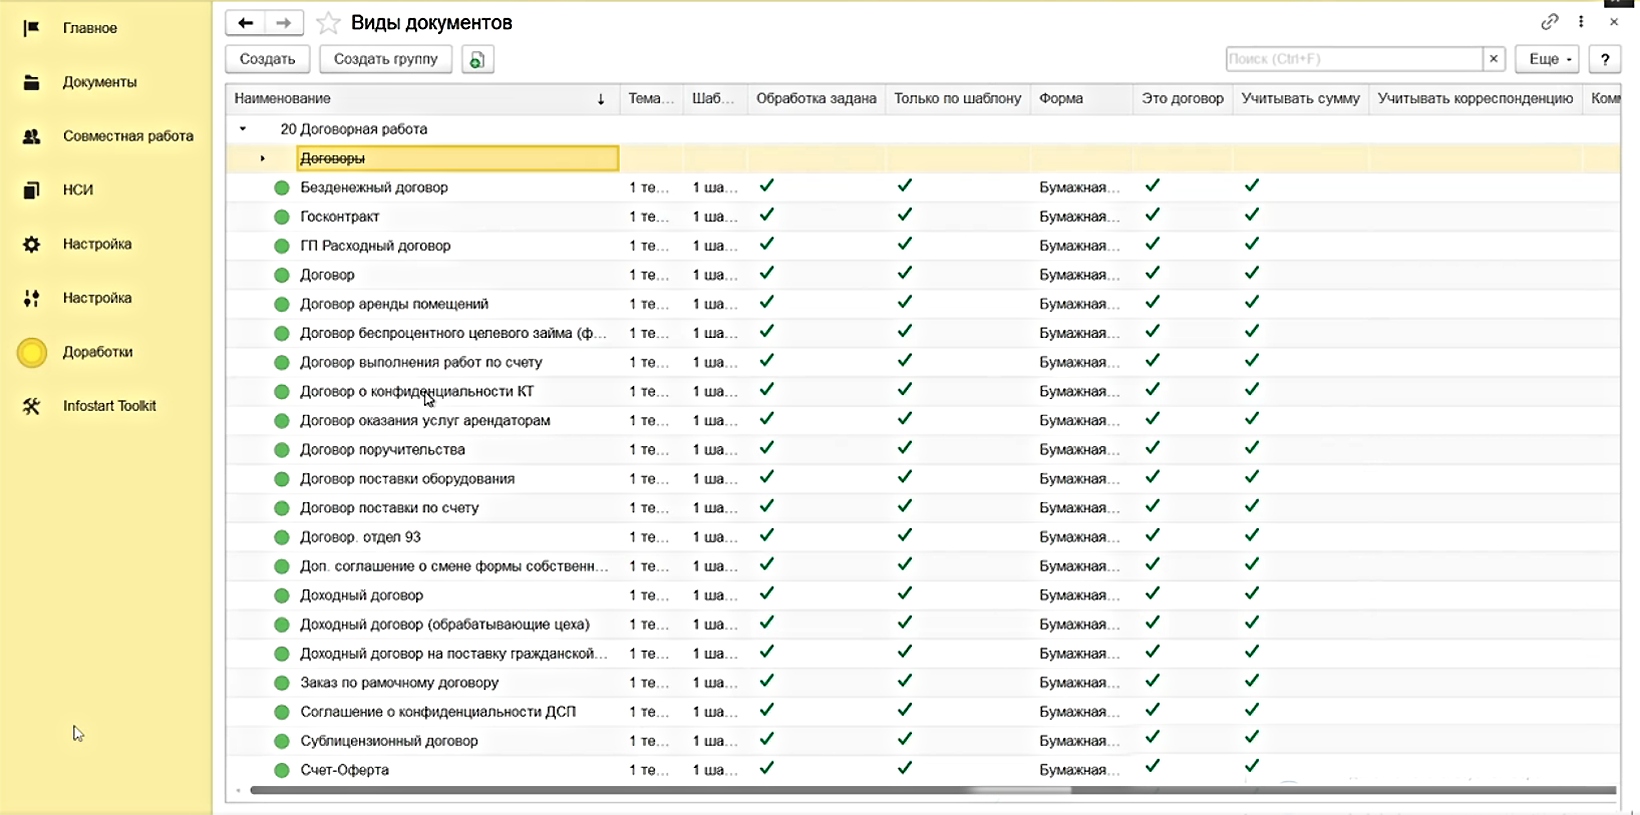Toggle Учитывать сумму check for Счет-Оферта
Screen dimensions: 1640x815
1251,767
